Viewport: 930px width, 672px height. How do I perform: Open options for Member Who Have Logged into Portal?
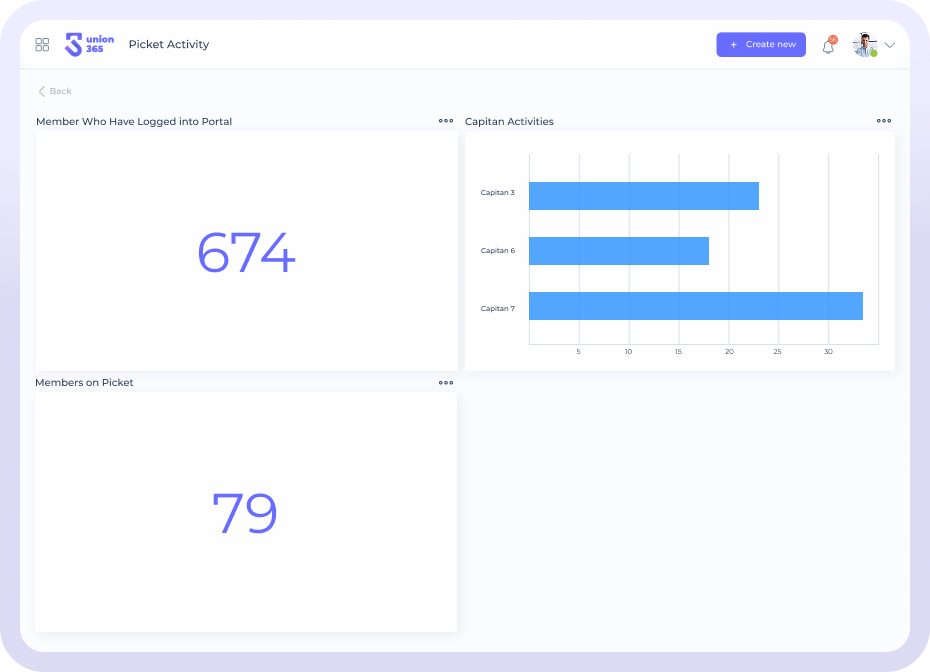446,121
